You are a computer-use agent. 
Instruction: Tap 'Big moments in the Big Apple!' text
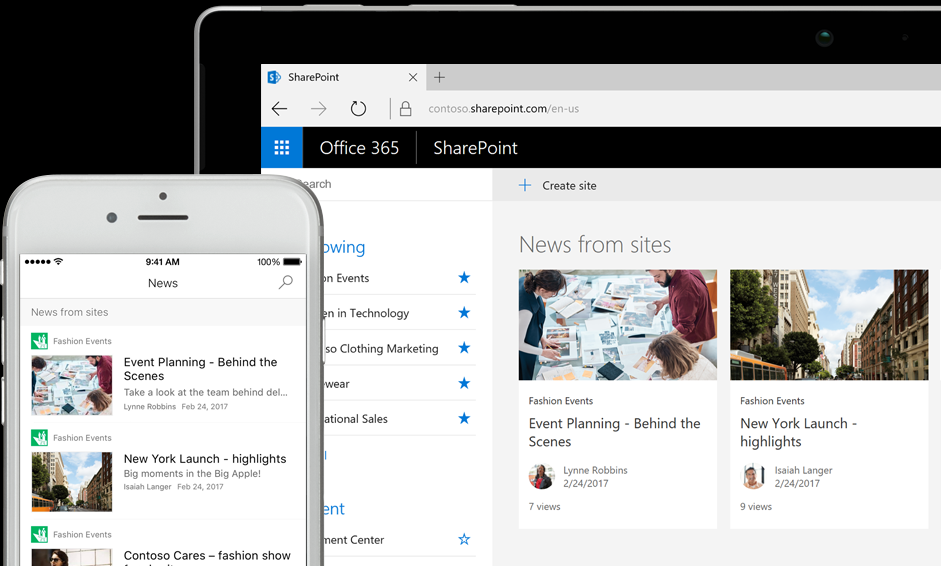tap(192, 474)
